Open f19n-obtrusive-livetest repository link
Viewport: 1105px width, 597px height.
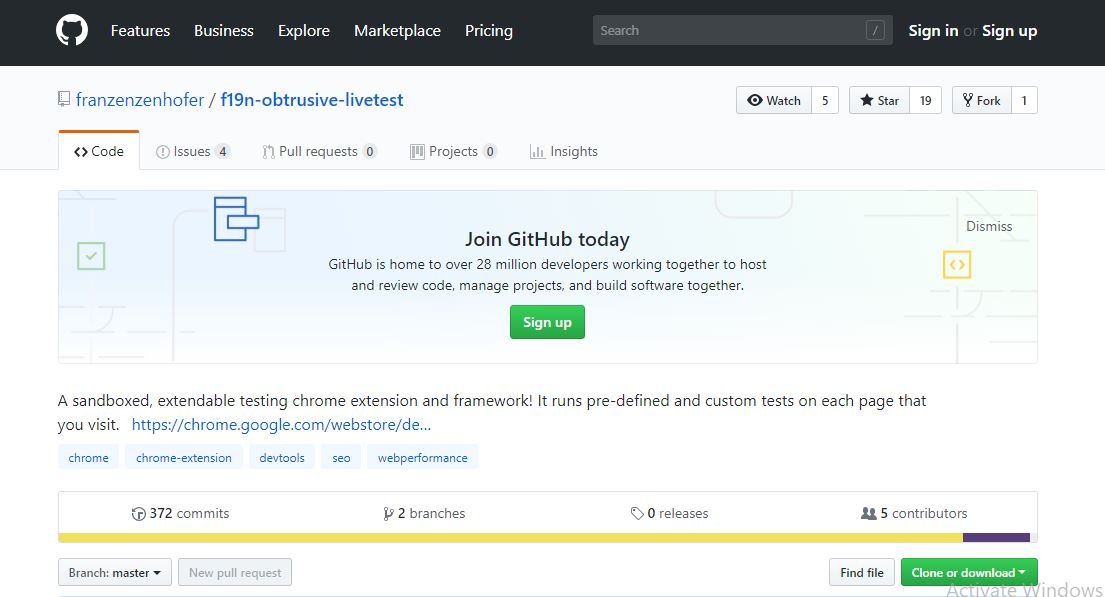(x=312, y=100)
